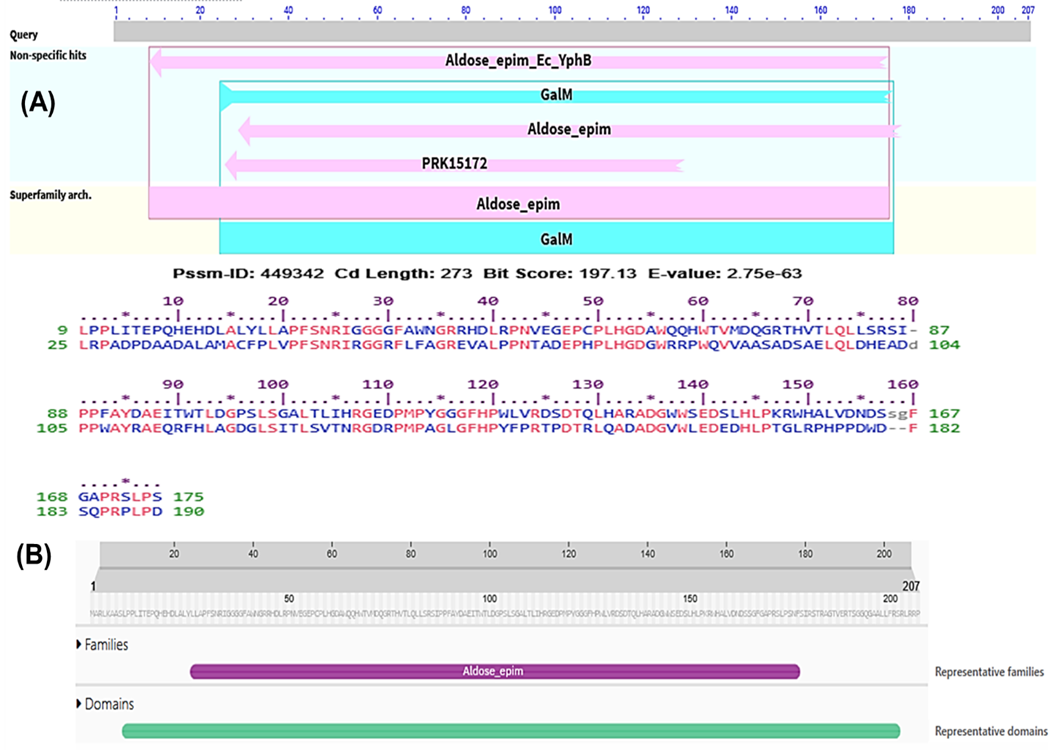The image size is (1049, 750).
Task: Click the gray Query sequence bar
Action: click(571, 33)
